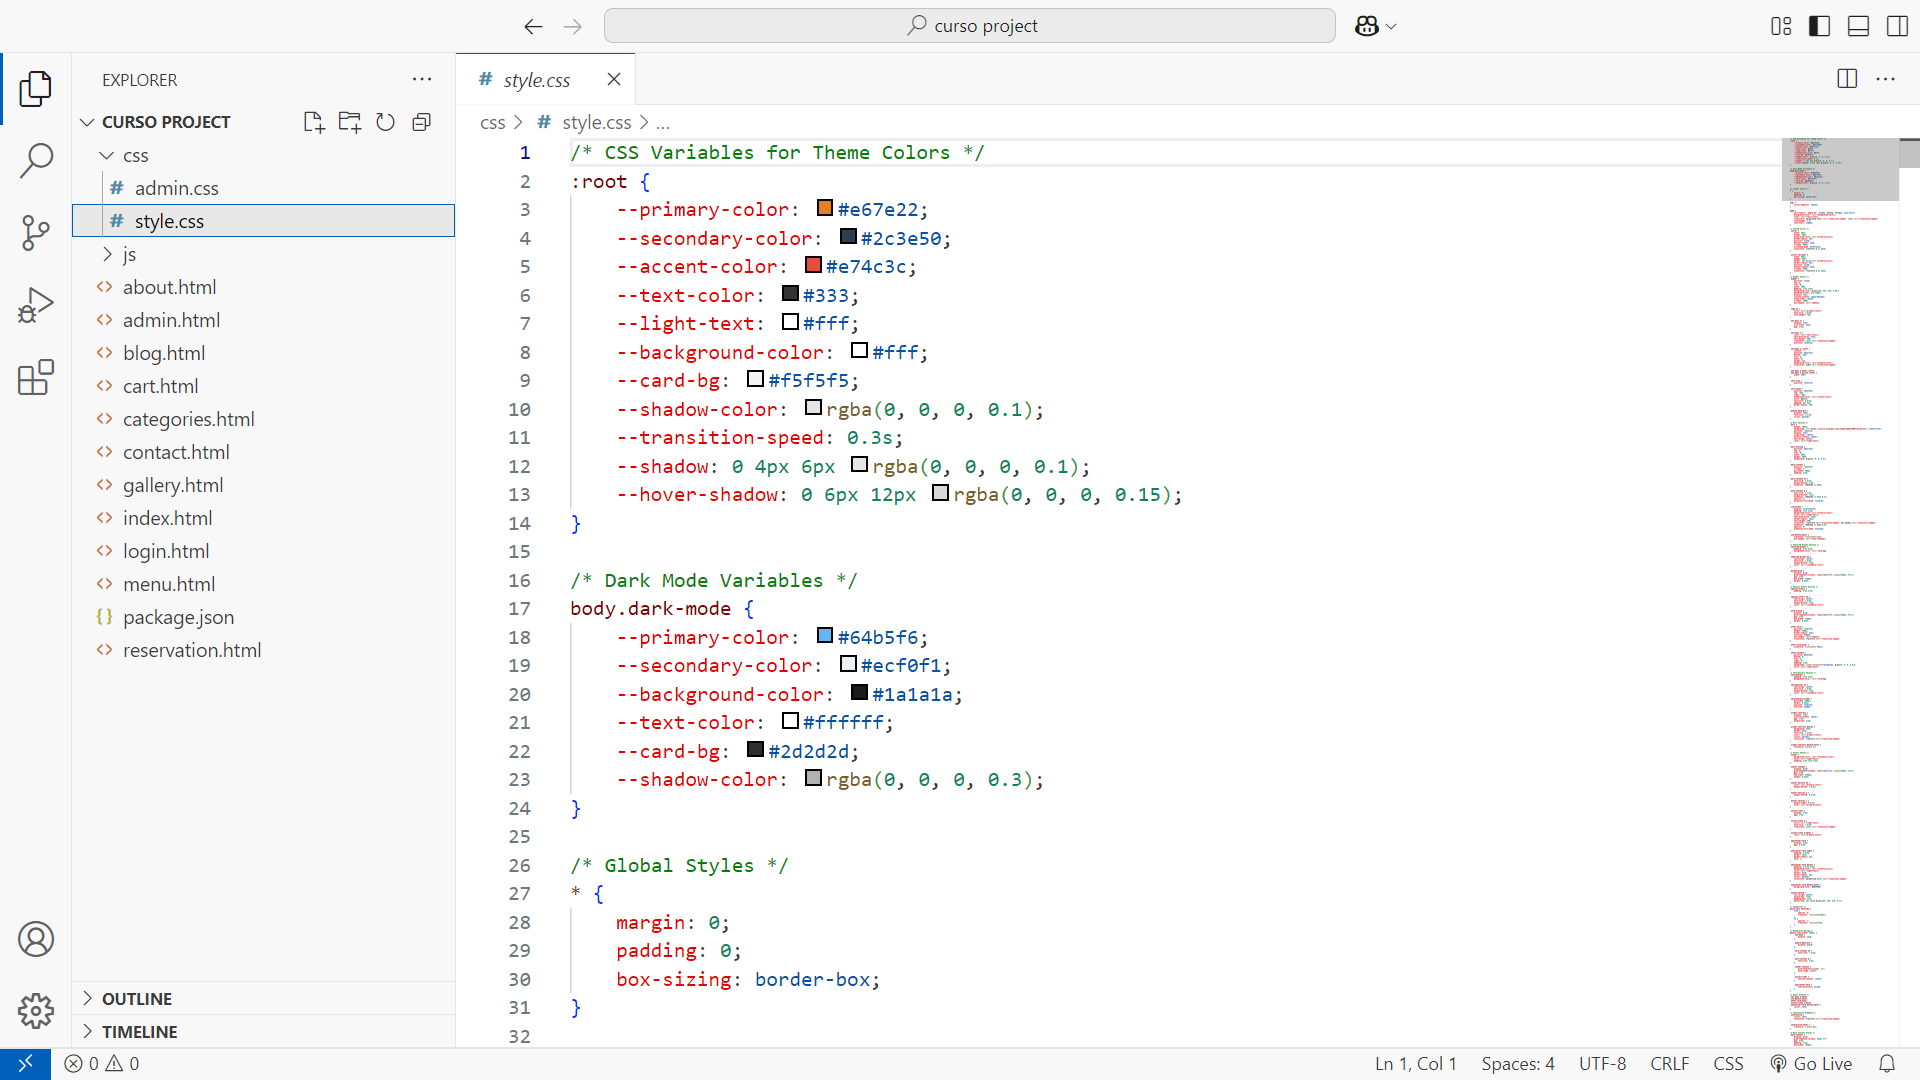Expand the OUTLINE section

pos(264,999)
